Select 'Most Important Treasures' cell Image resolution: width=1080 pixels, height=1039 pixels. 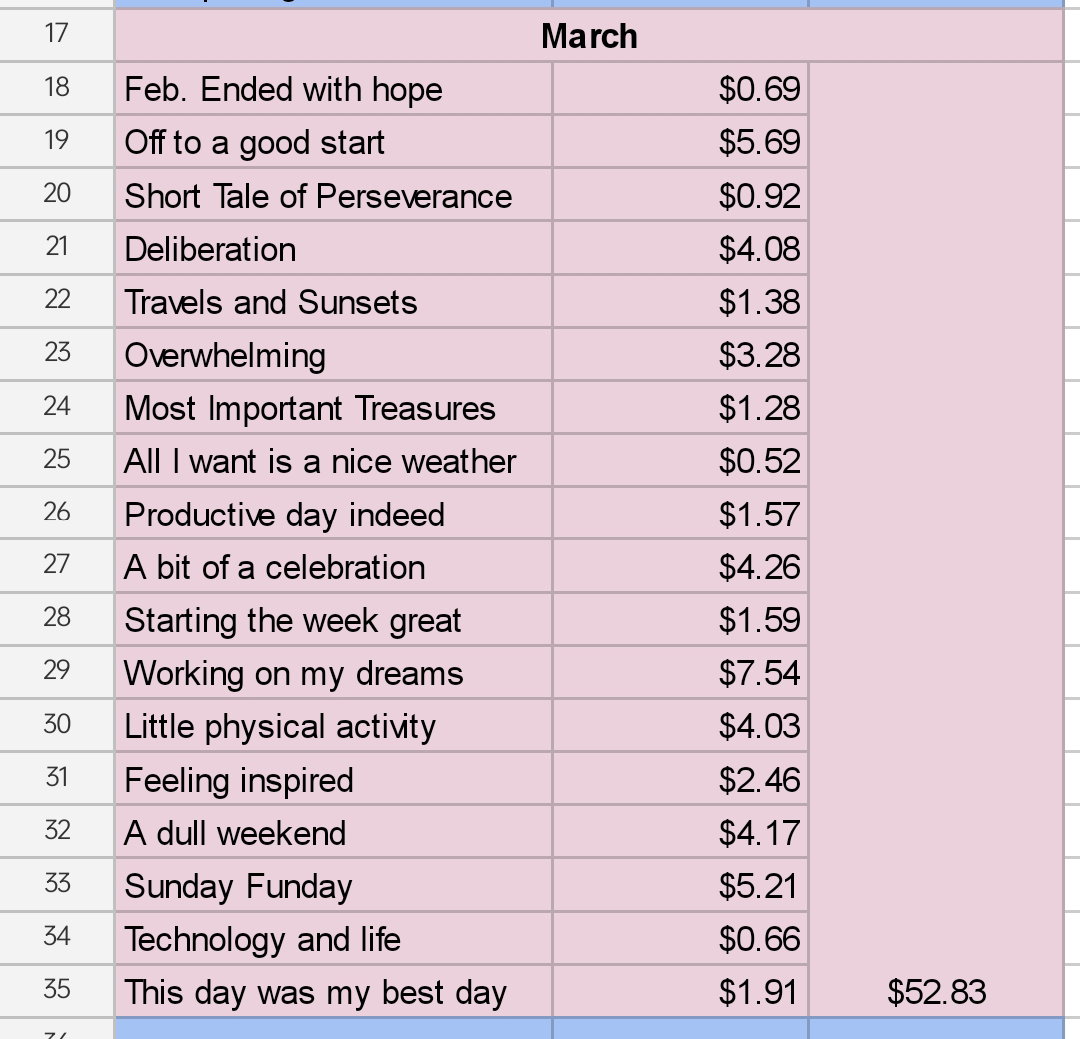pyautogui.click(x=333, y=407)
